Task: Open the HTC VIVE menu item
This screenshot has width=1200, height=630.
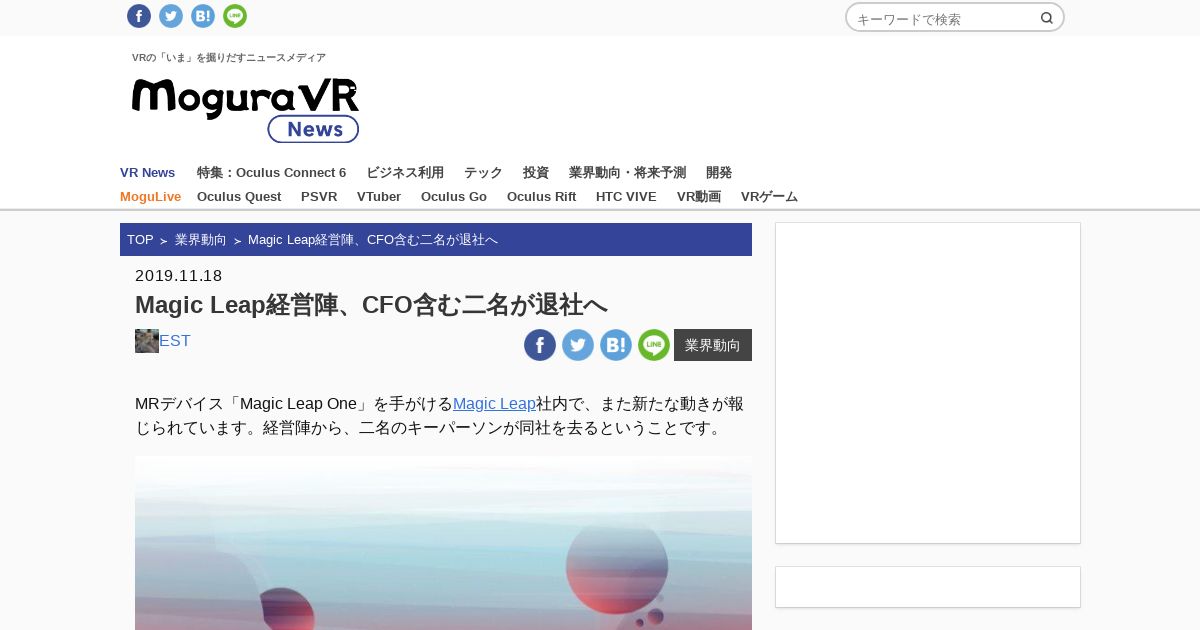Action: point(626,196)
